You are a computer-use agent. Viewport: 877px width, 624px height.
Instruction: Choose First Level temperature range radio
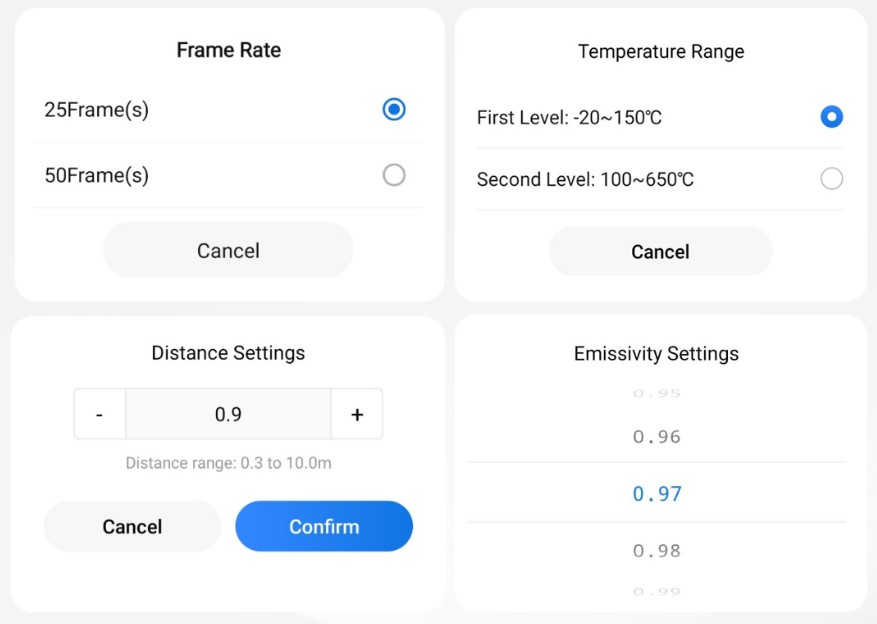coord(831,117)
